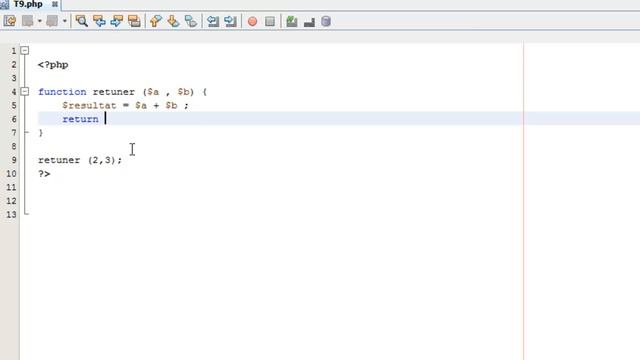Click line number 9 in gutter

[x=13, y=160]
